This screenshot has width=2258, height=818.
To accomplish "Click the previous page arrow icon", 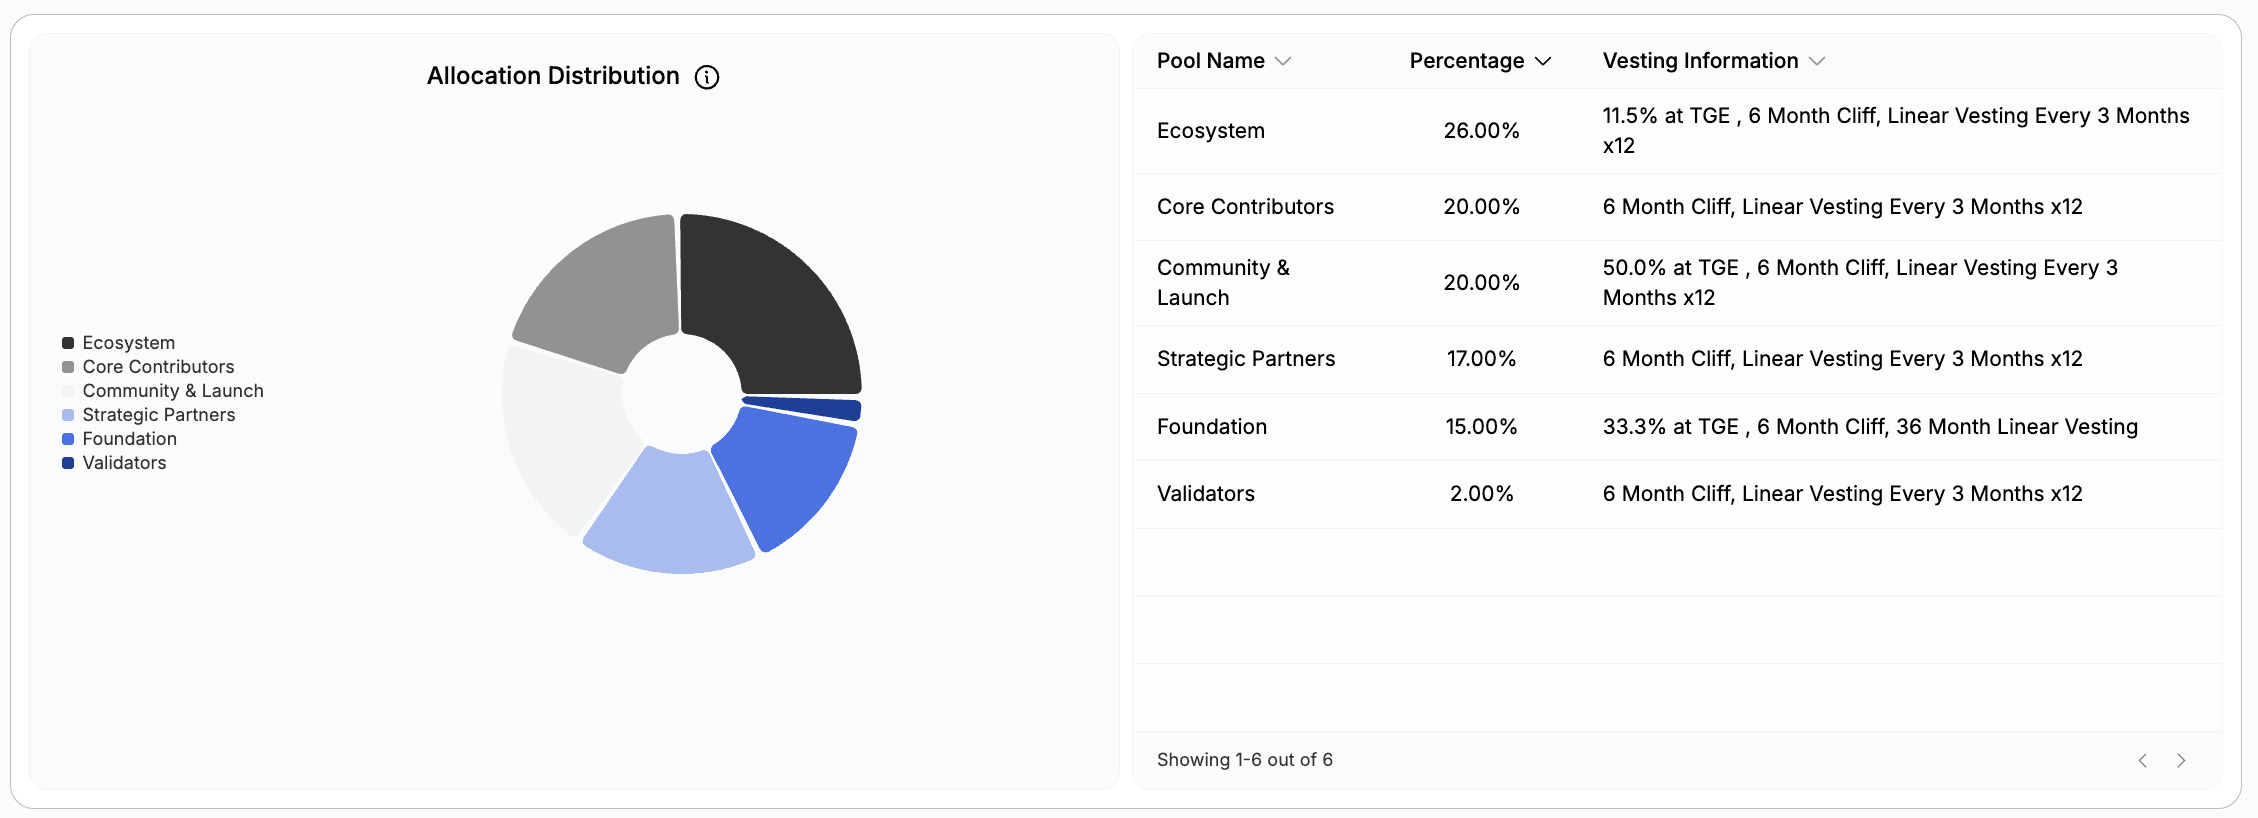I will [2142, 760].
